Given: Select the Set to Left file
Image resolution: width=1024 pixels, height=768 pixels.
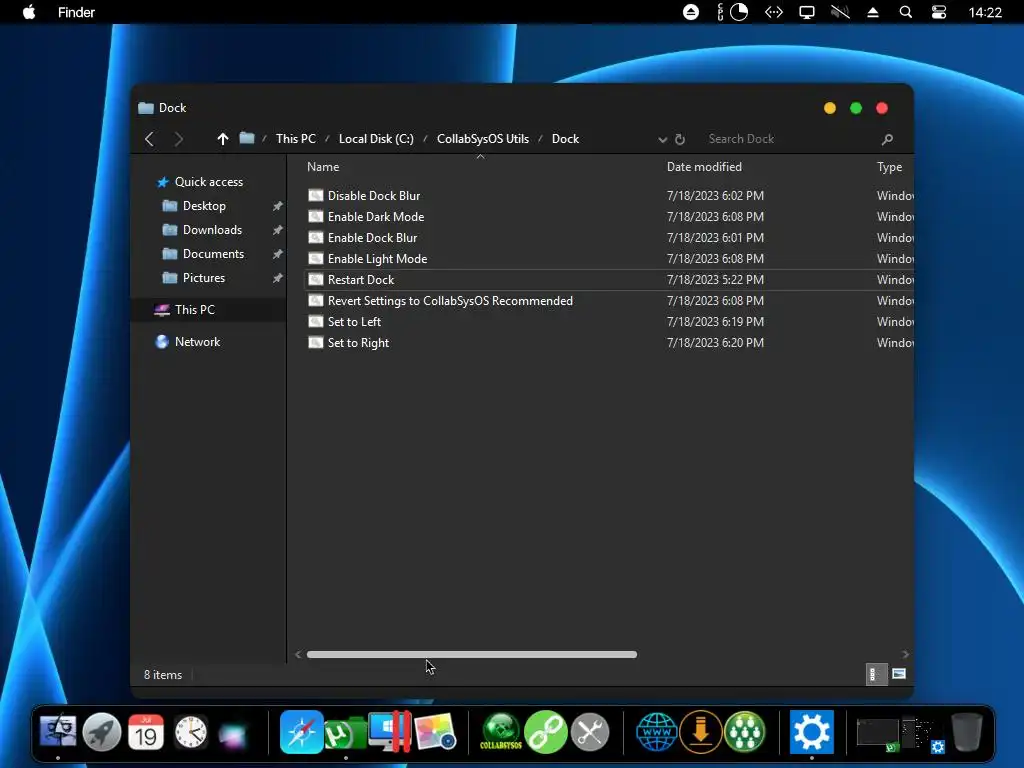Looking at the screenshot, I should coord(354,321).
